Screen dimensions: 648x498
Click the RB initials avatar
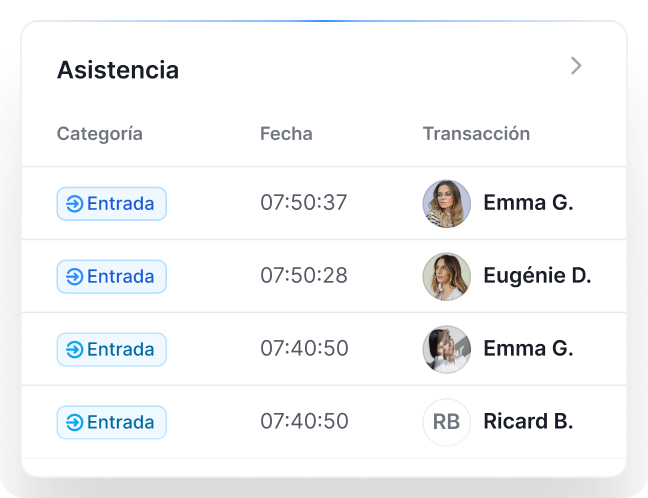pyautogui.click(x=446, y=422)
